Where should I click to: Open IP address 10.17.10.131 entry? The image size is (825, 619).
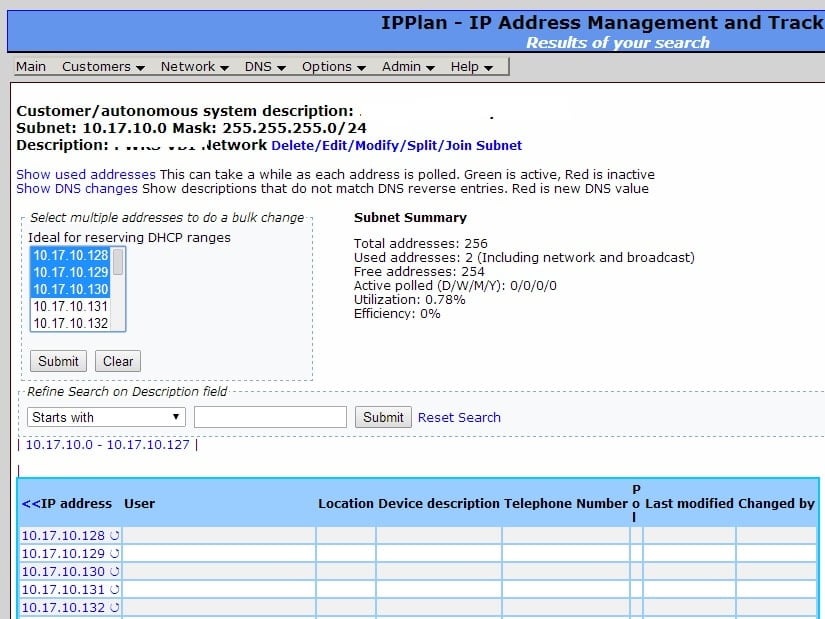tap(63, 590)
